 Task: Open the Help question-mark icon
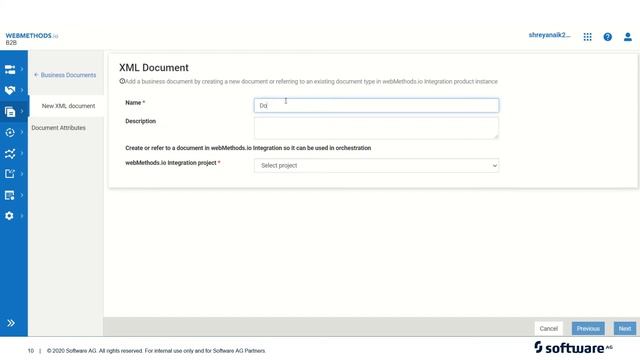pyautogui.click(x=607, y=37)
